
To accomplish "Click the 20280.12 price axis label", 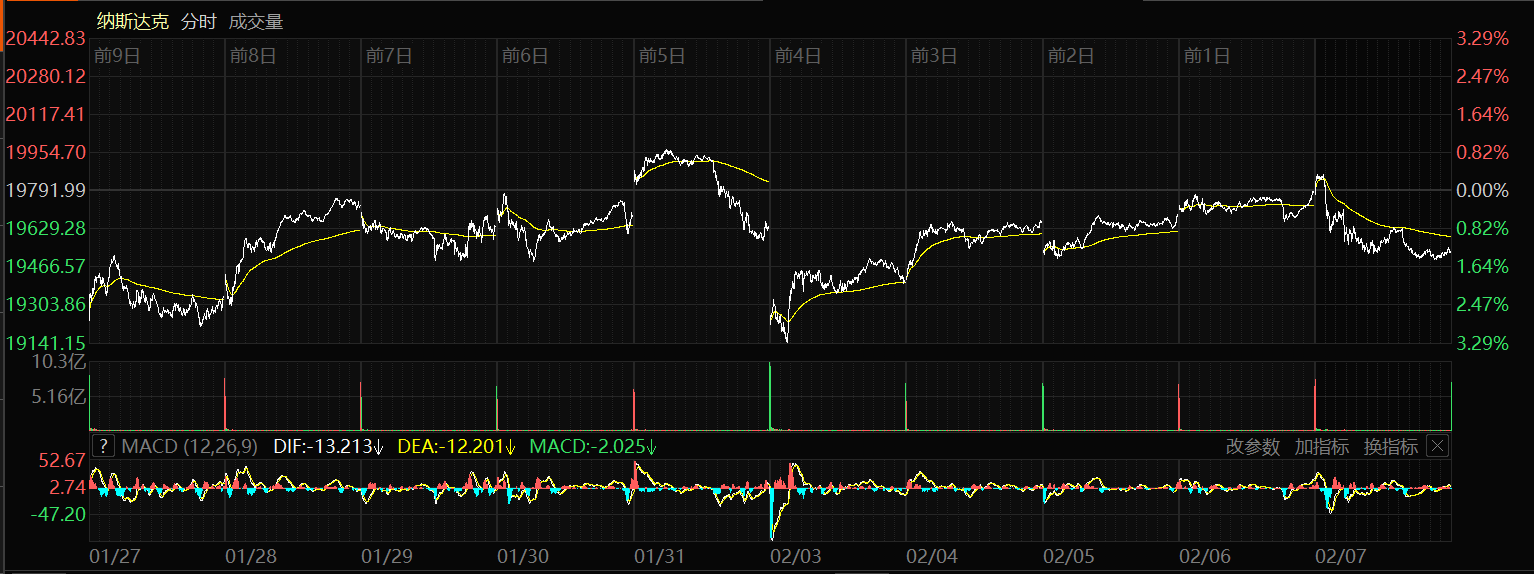I will [45, 76].
